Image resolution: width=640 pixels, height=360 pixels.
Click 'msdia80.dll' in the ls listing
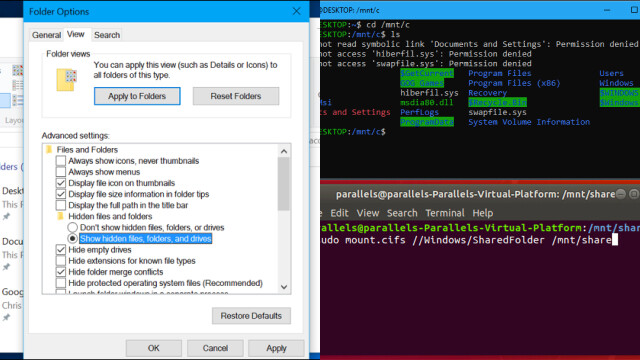pyautogui.click(x=427, y=103)
